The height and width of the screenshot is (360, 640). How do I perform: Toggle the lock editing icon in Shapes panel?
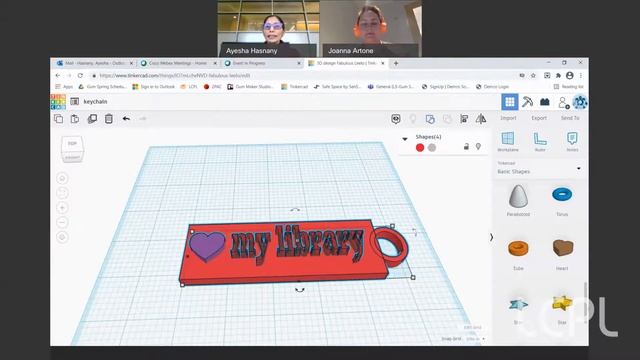(x=466, y=147)
